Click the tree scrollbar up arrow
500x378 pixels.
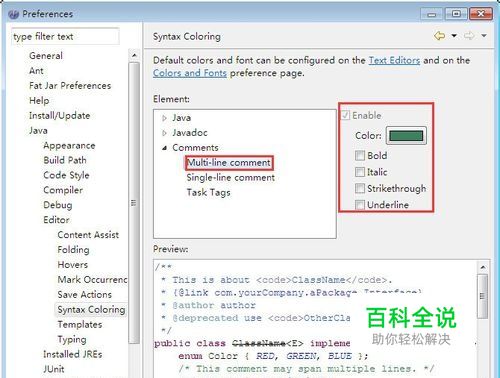click(x=134, y=55)
